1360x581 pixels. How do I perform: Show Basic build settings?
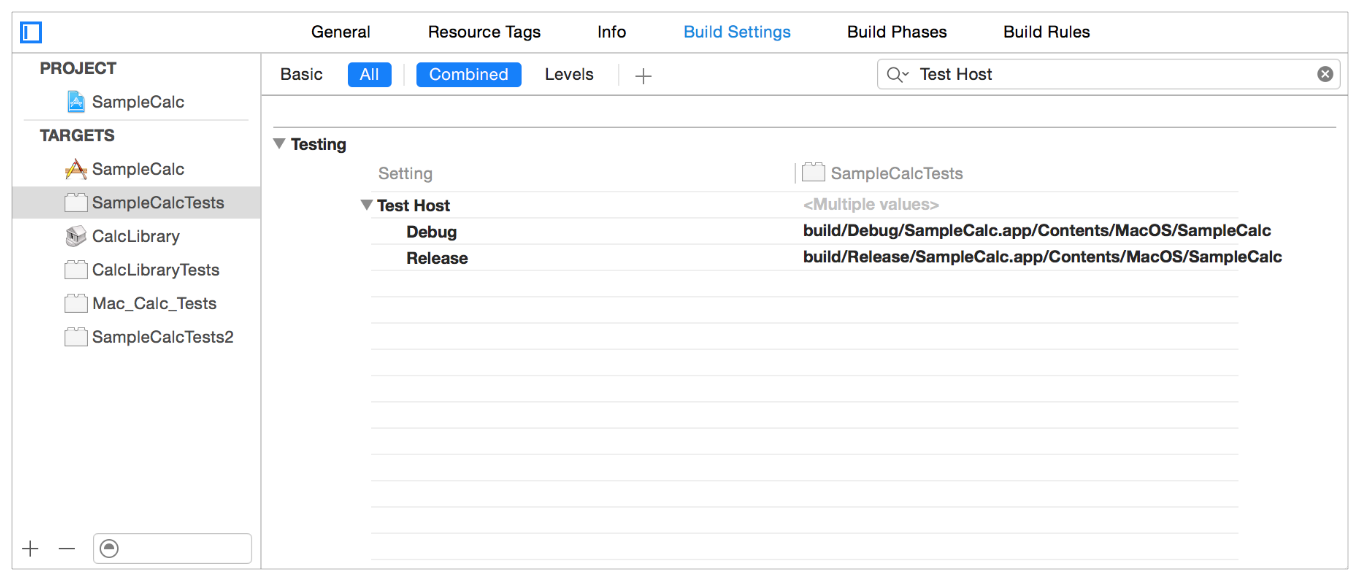click(301, 74)
